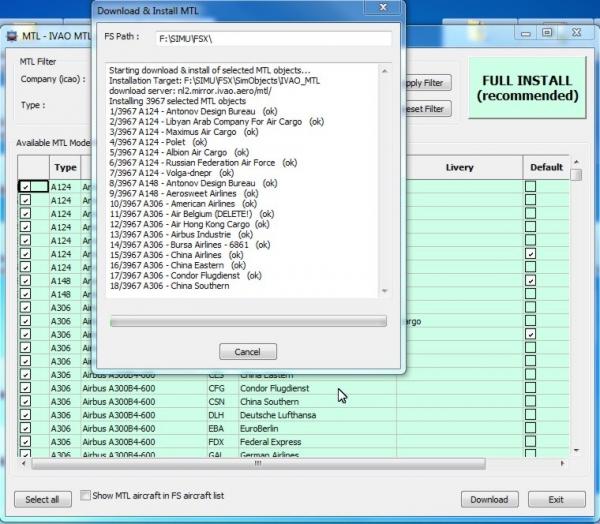Check Default box for Condor Flugdienst row
Viewport: 600px width, 524px height.
click(x=530, y=388)
